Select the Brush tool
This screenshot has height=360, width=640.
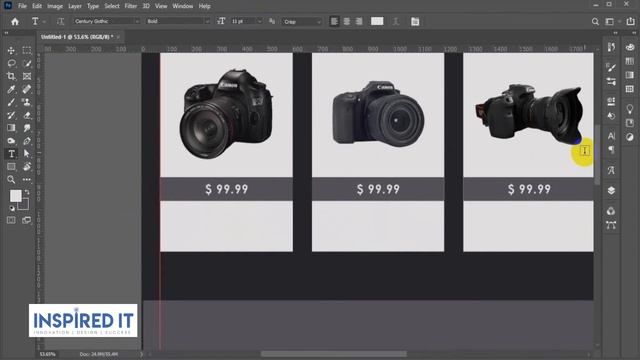(11, 102)
